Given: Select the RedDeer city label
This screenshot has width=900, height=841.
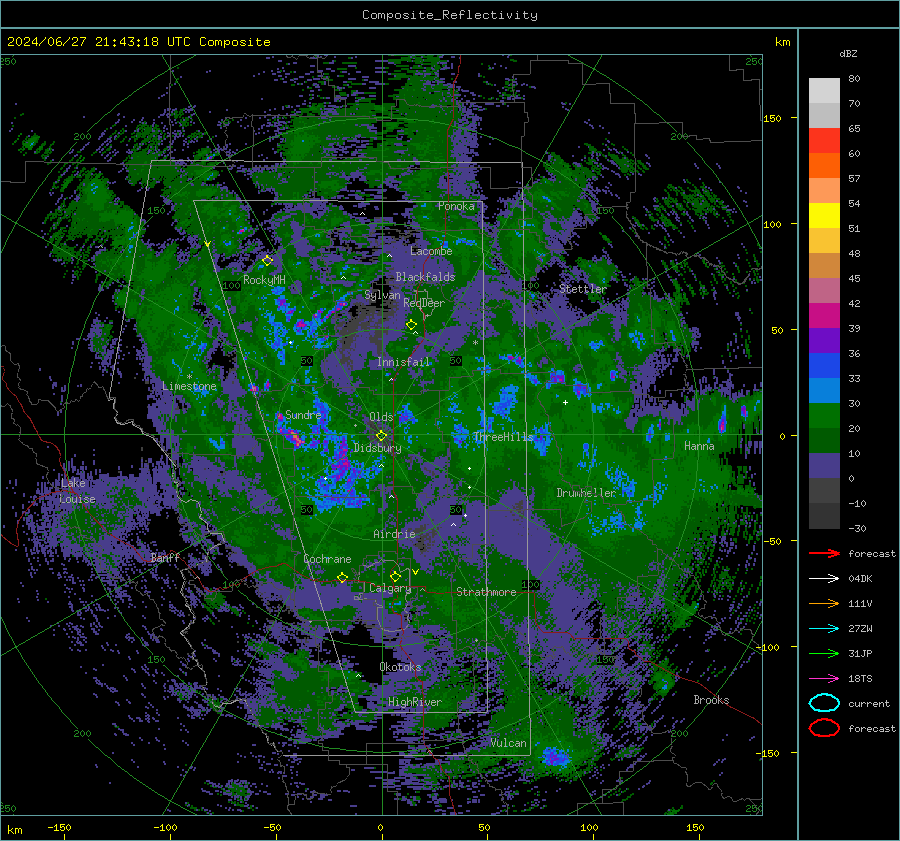Looking at the screenshot, I should tap(424, 303).
